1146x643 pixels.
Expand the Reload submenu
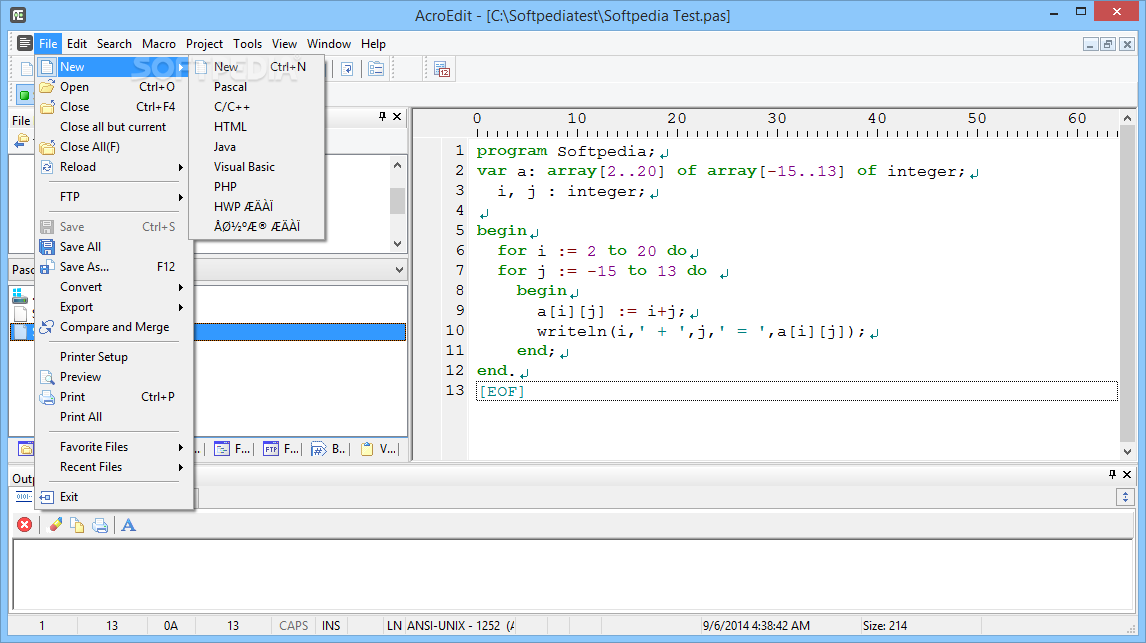point(114,167)
